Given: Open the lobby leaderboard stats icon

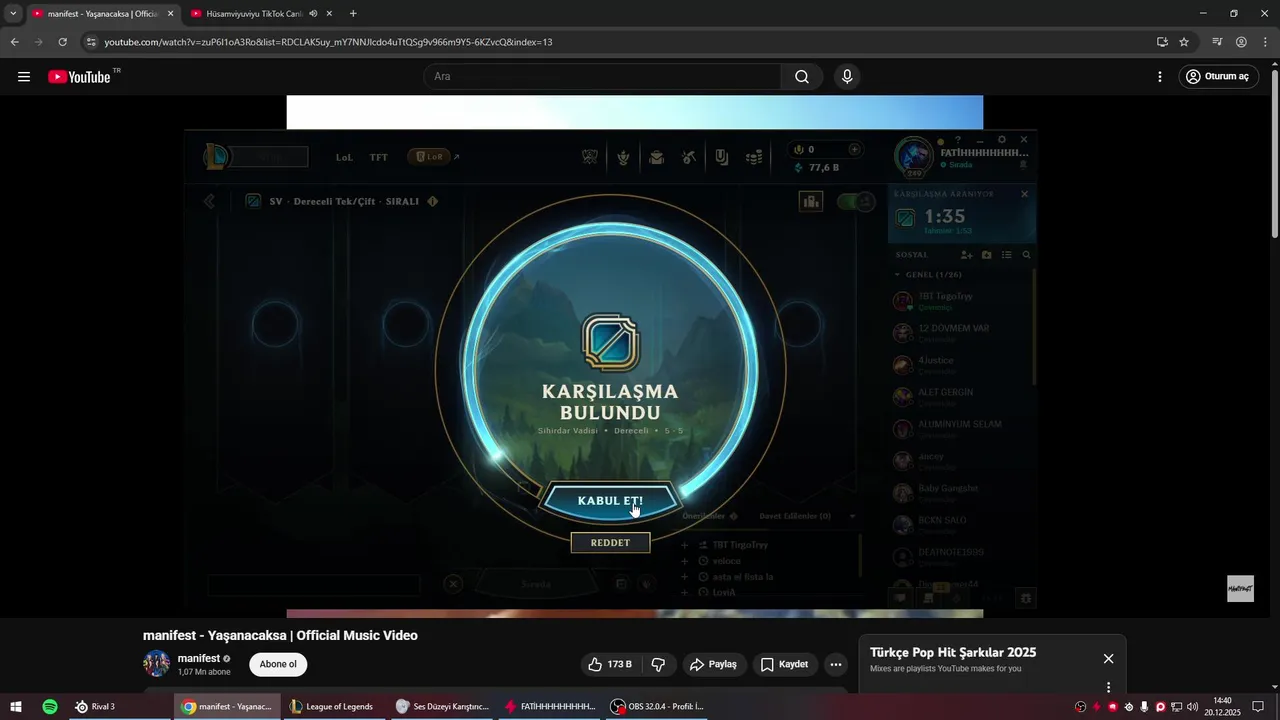Looking at the screenshot, I should coord(810,201).
